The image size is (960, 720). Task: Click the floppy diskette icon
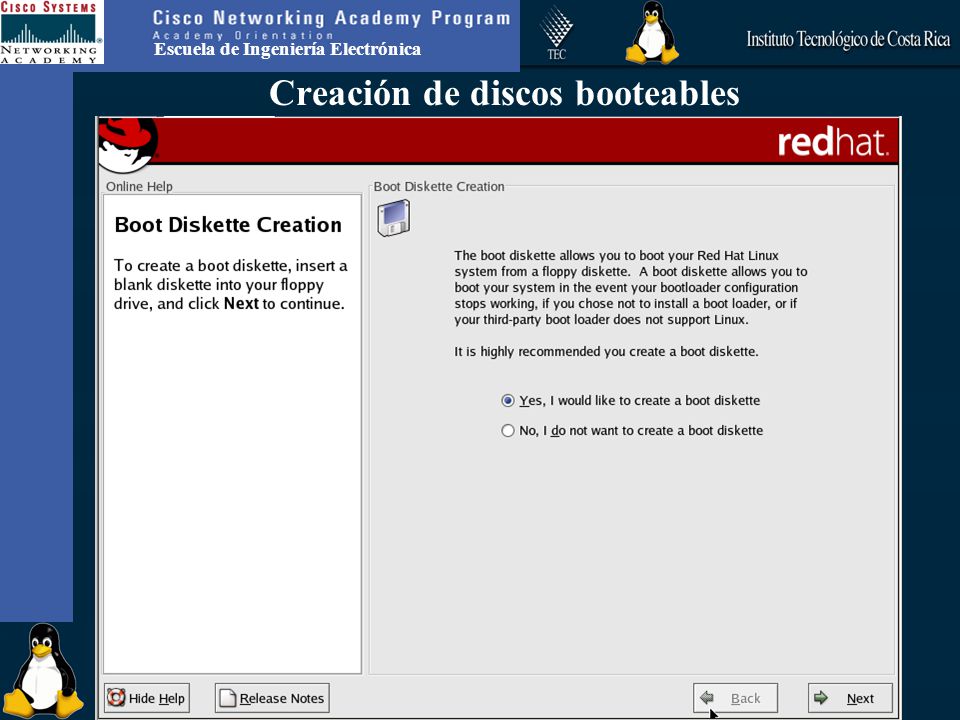click(394, 218)
